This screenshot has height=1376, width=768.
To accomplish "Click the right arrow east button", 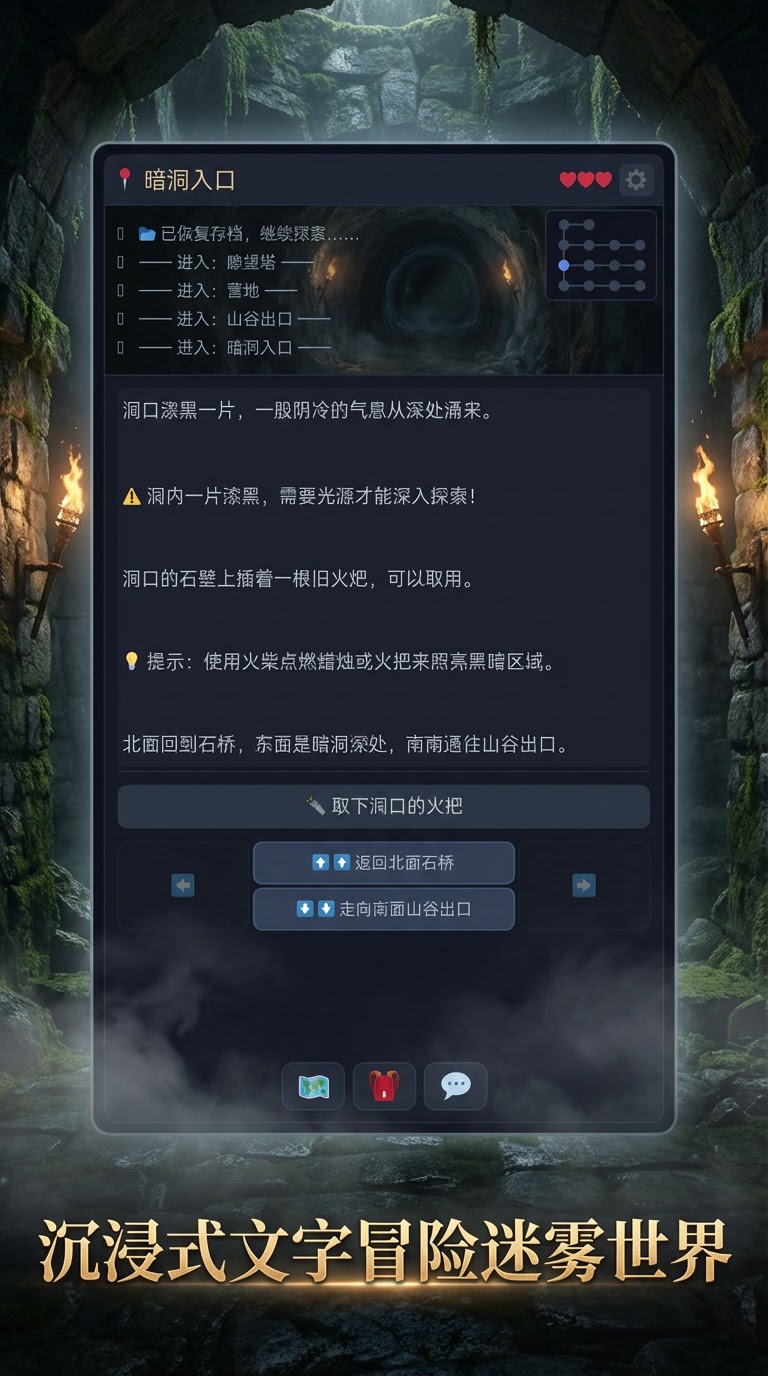I will [x=584, y=885].
